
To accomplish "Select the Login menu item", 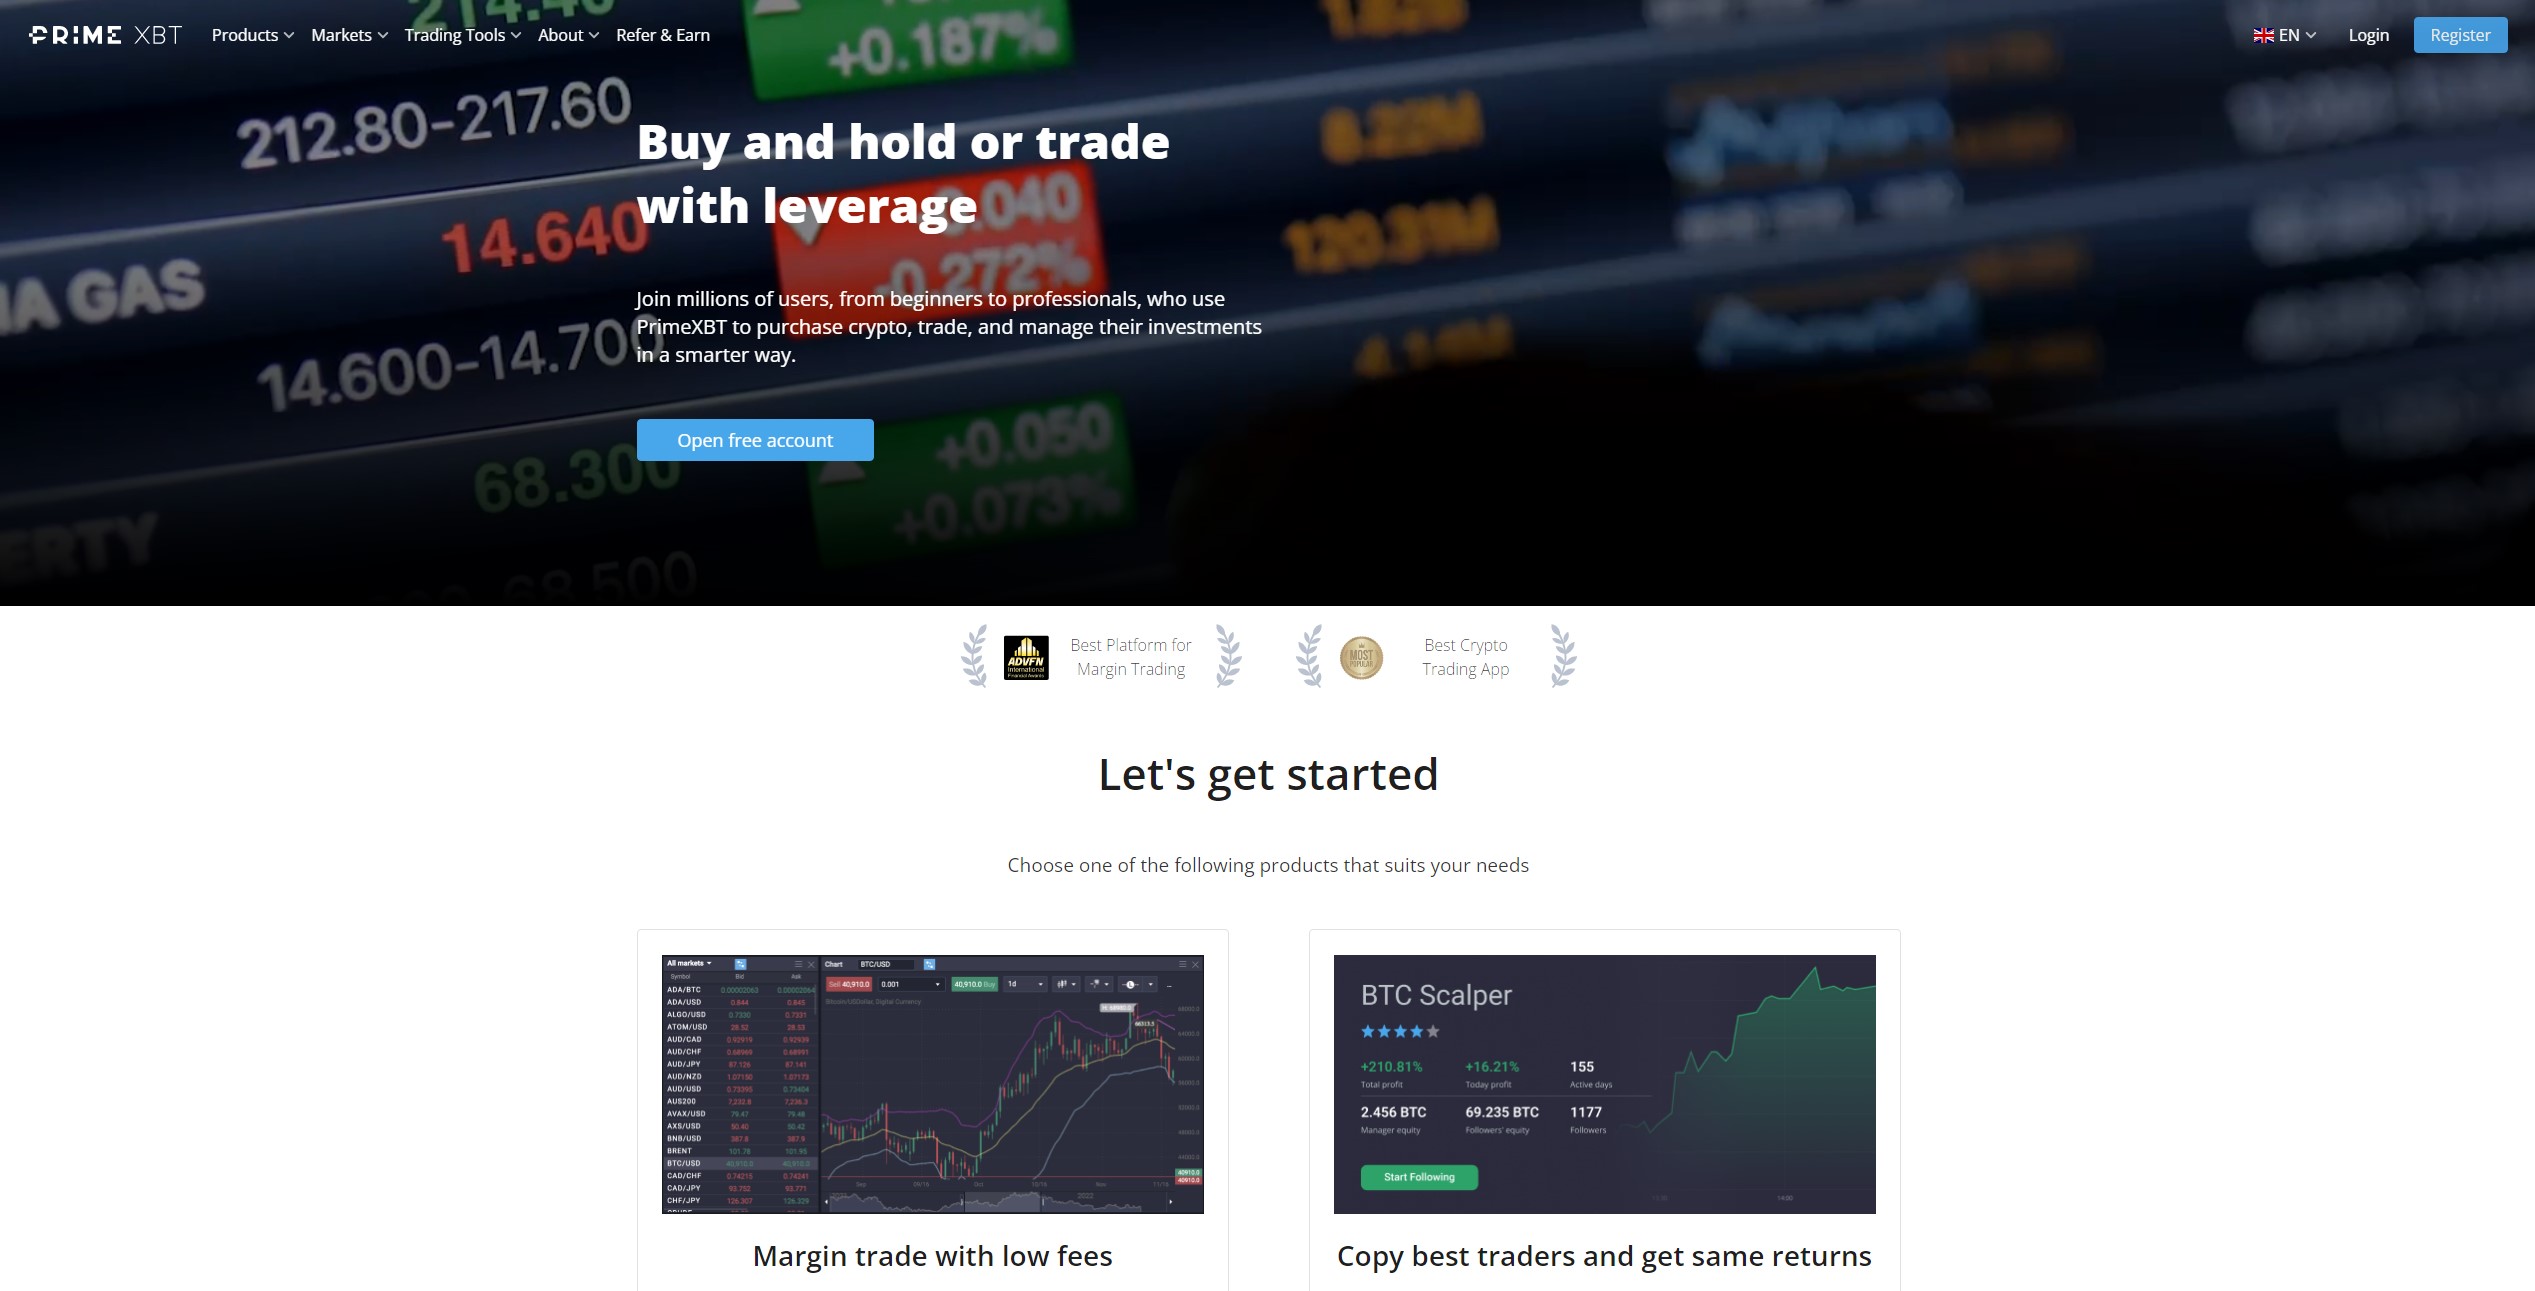I will 2369,35.
